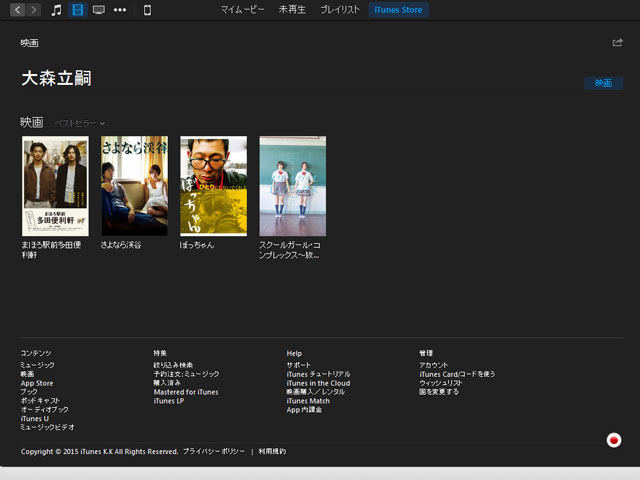Open the ウィッシュリスト link
640x480 pixels.
pos(441,383)
